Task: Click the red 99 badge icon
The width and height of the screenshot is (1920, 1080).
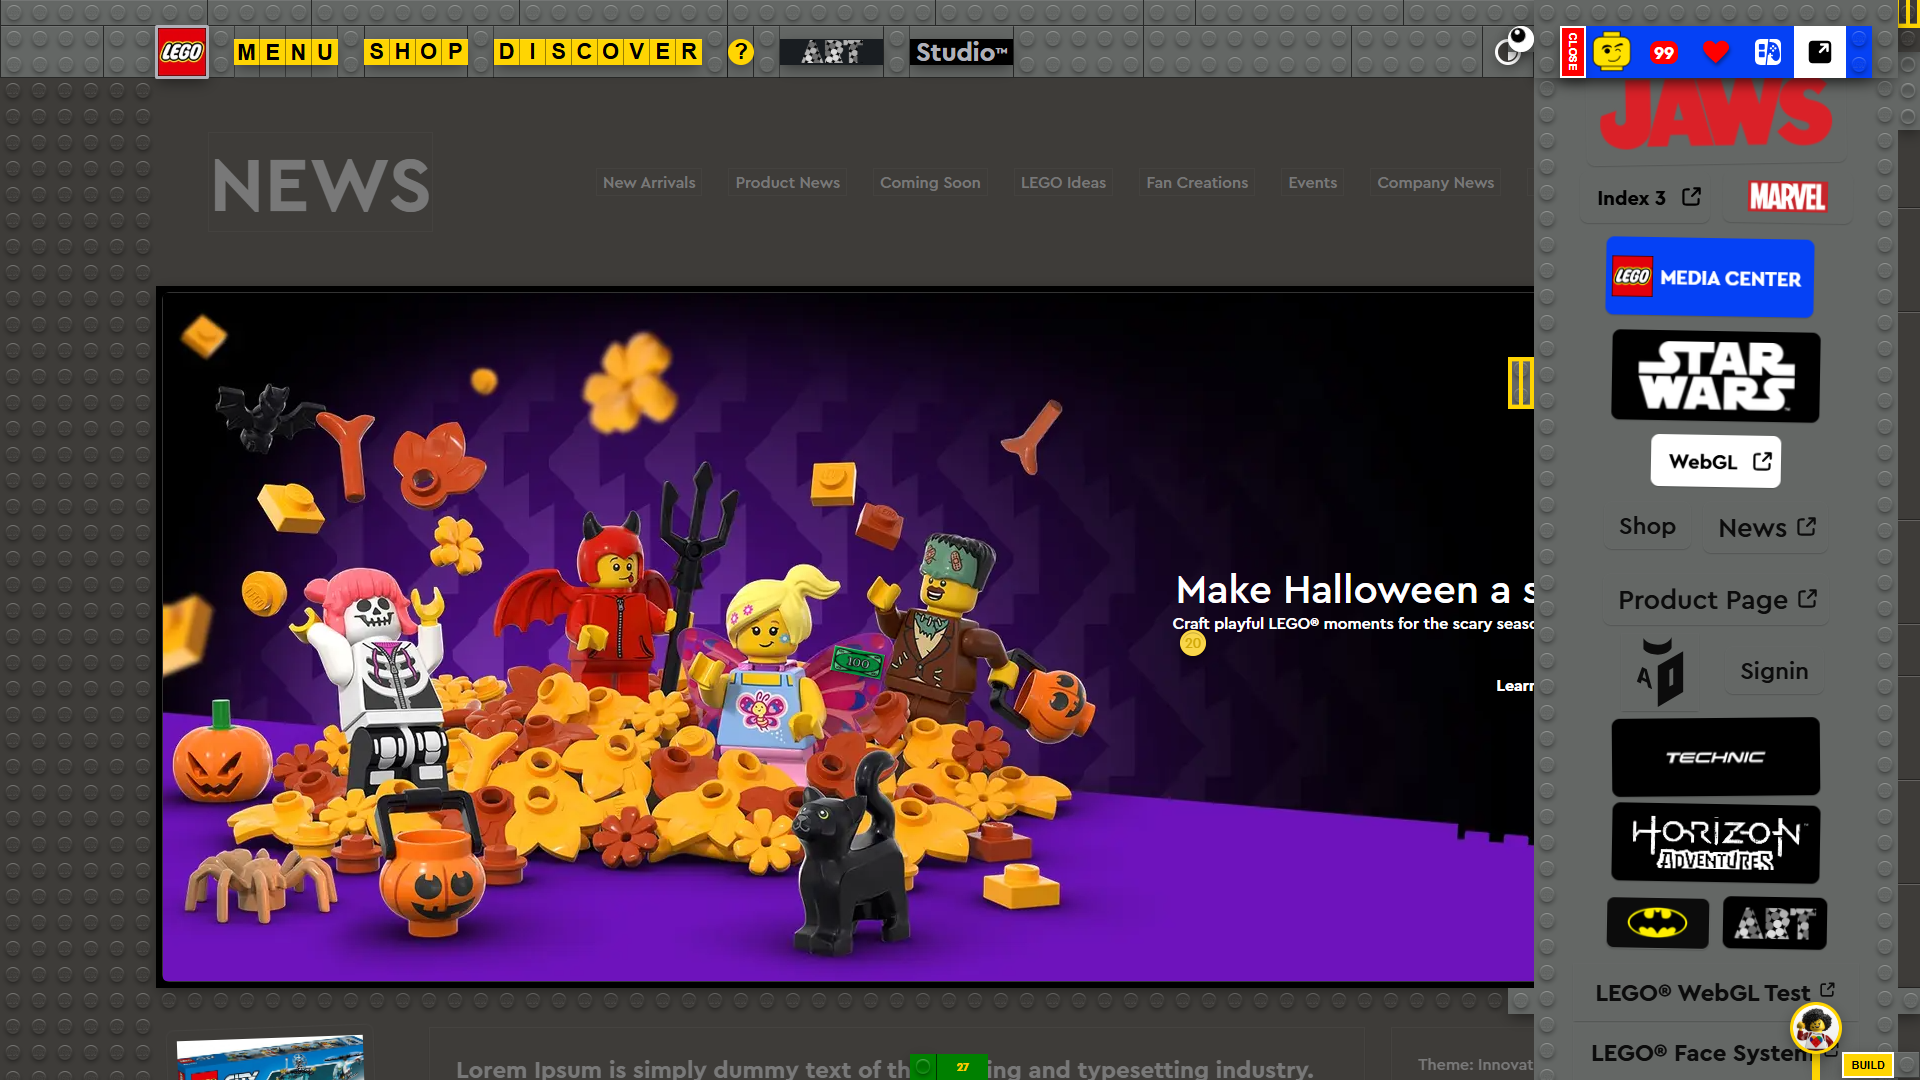Action: (1664, 53)
